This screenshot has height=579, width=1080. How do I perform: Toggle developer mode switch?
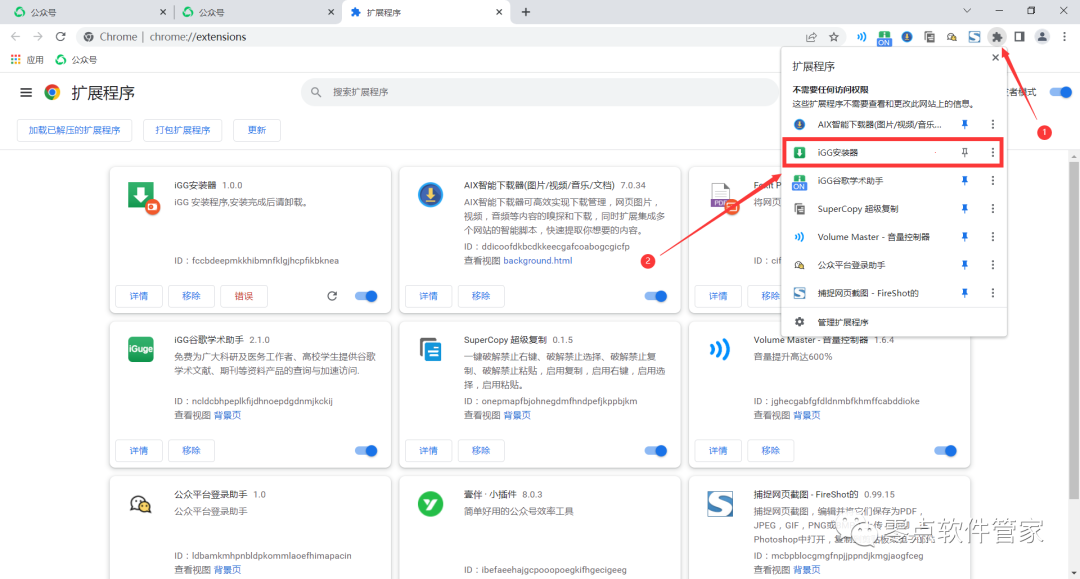(1061, 92)
